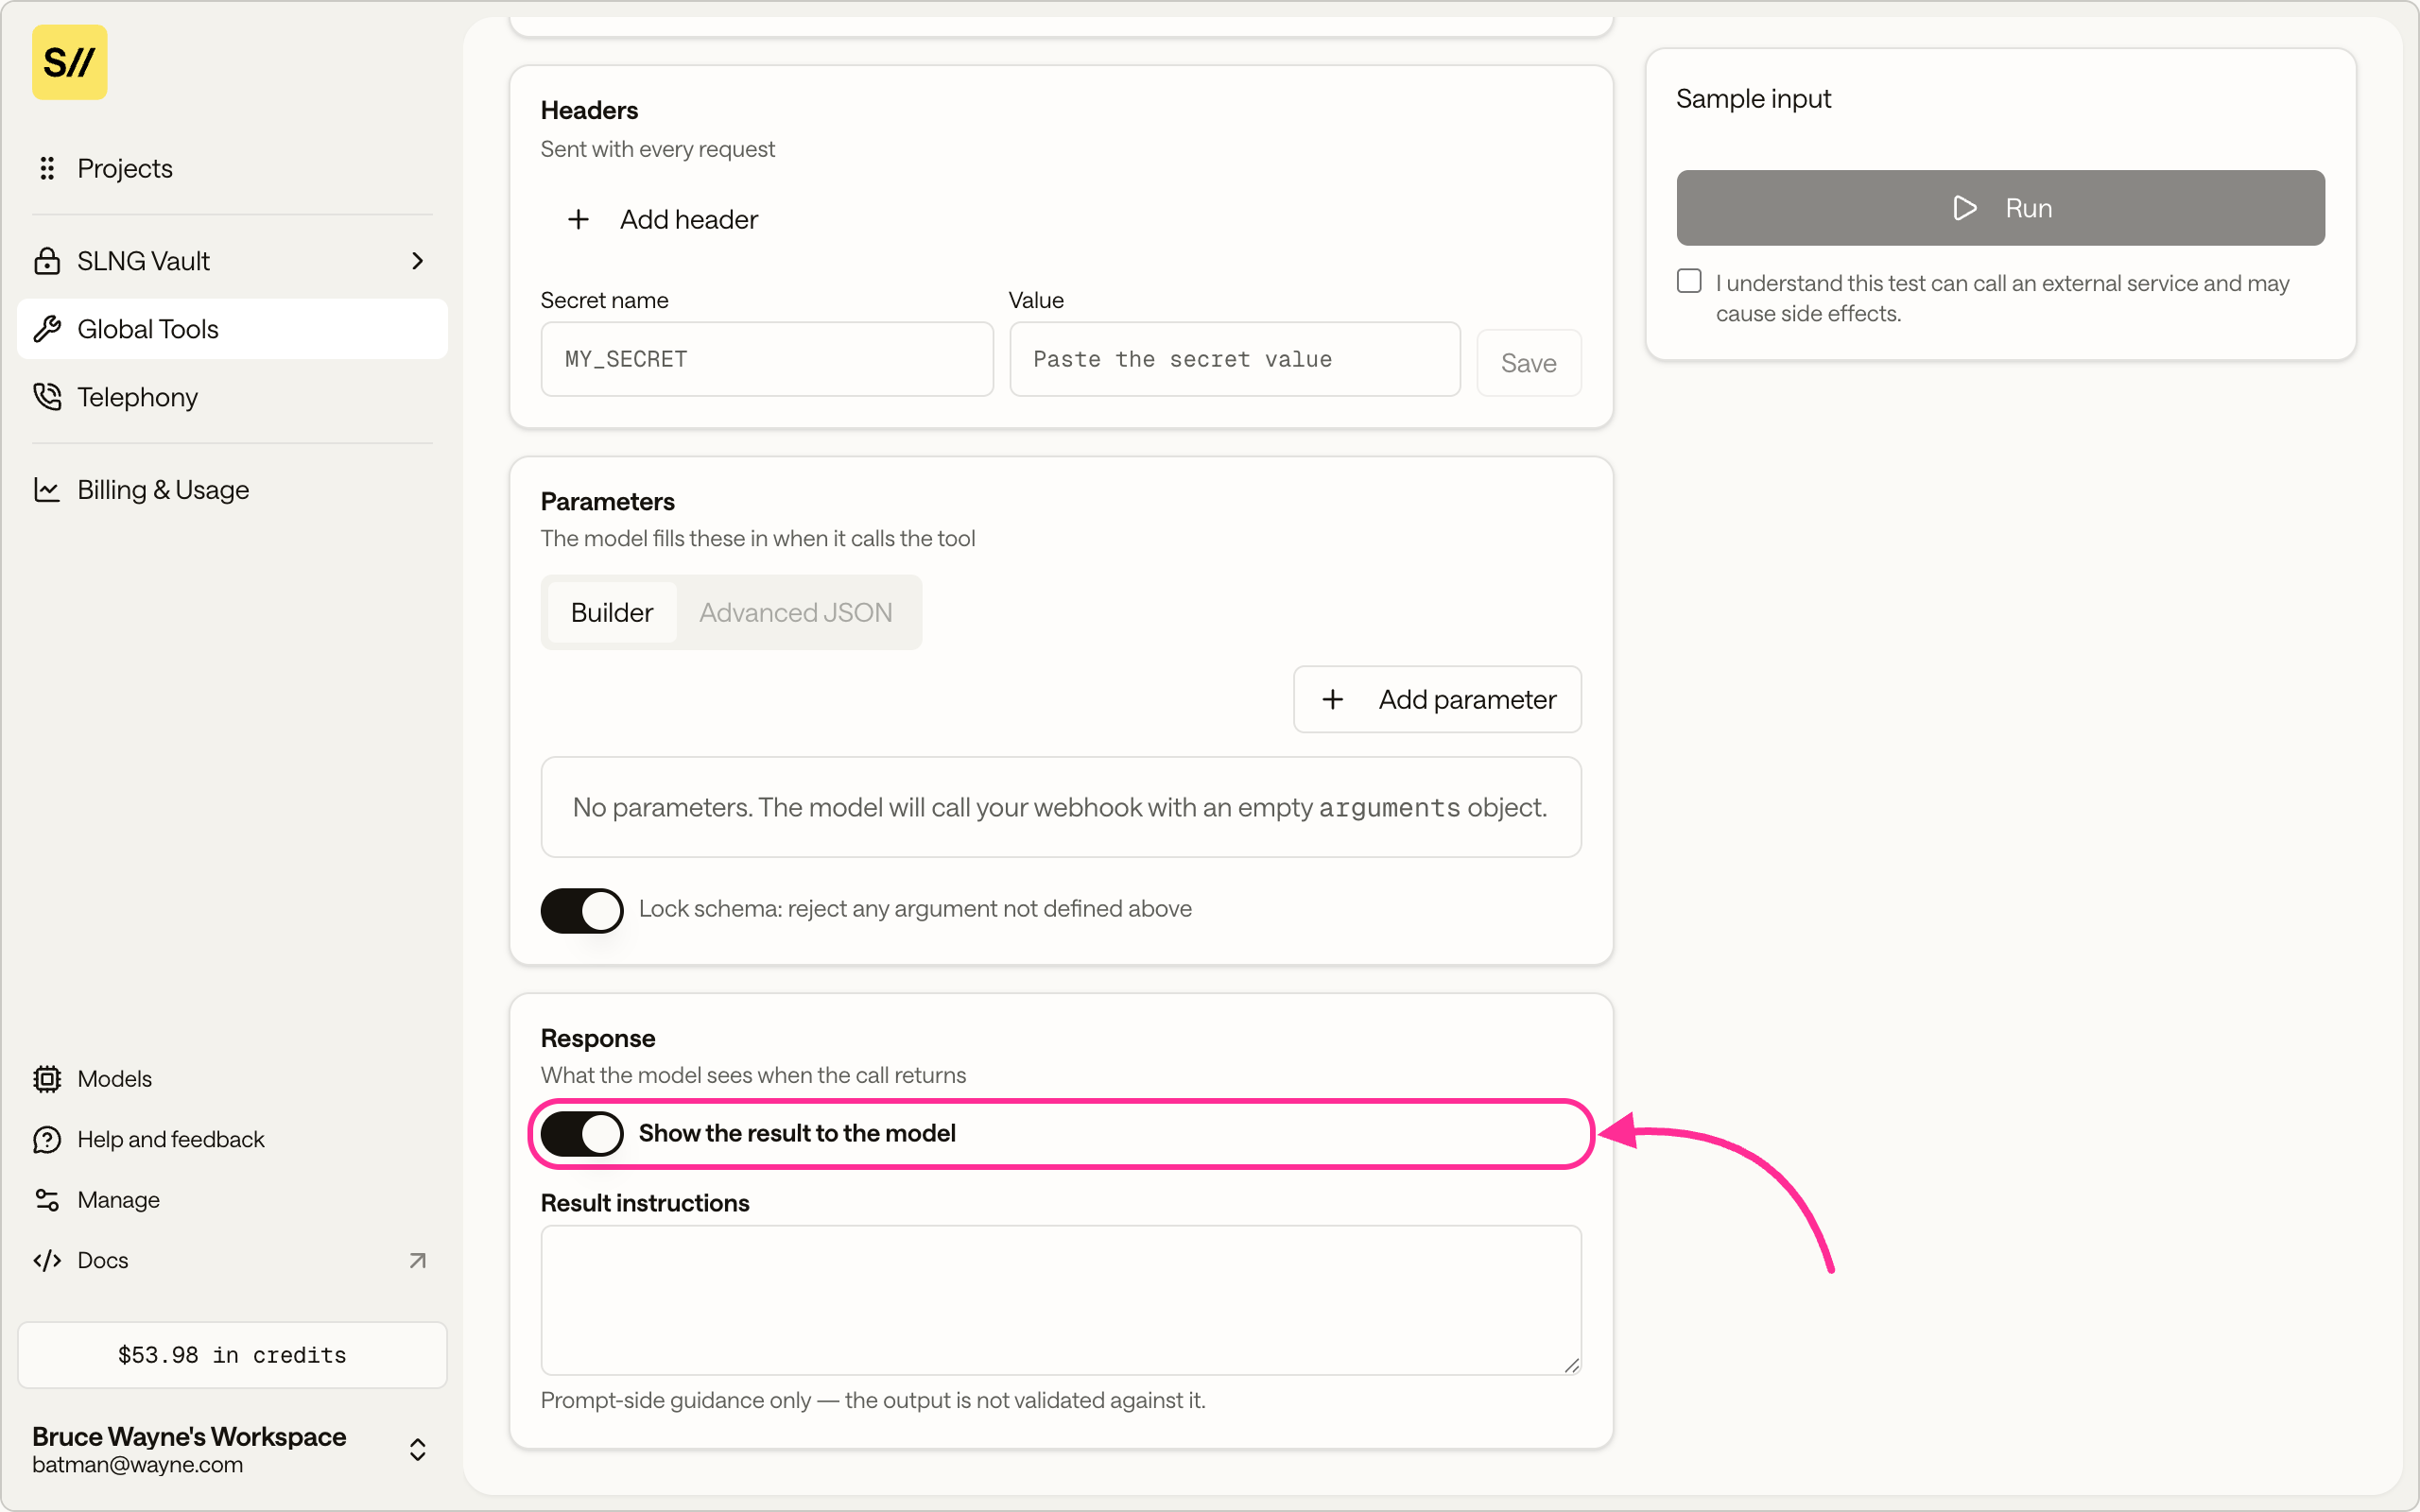2420x1512 pixels.
Task: Click the Headers section title
Action: click(589, 110)
